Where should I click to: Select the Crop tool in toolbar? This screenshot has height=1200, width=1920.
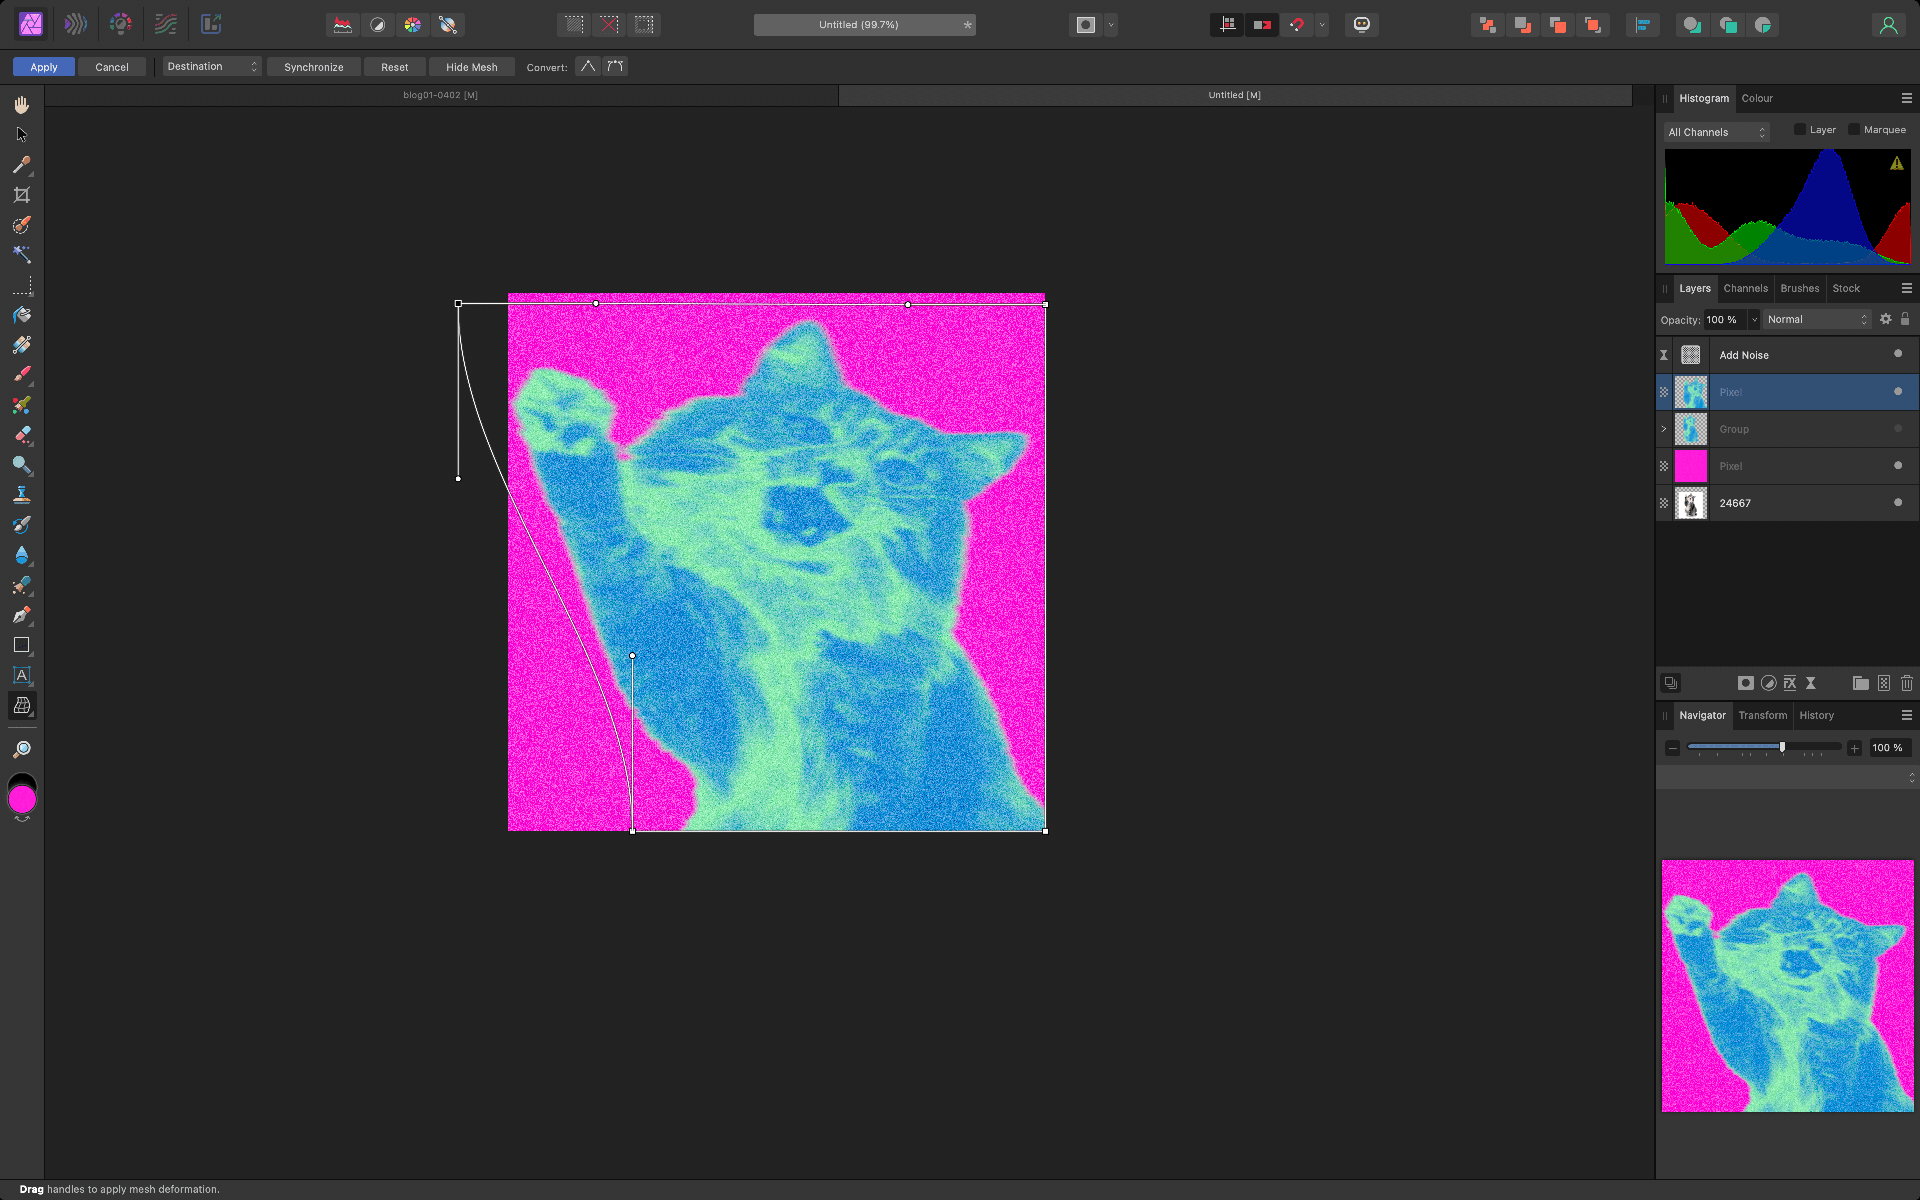(x=21, y=195)
